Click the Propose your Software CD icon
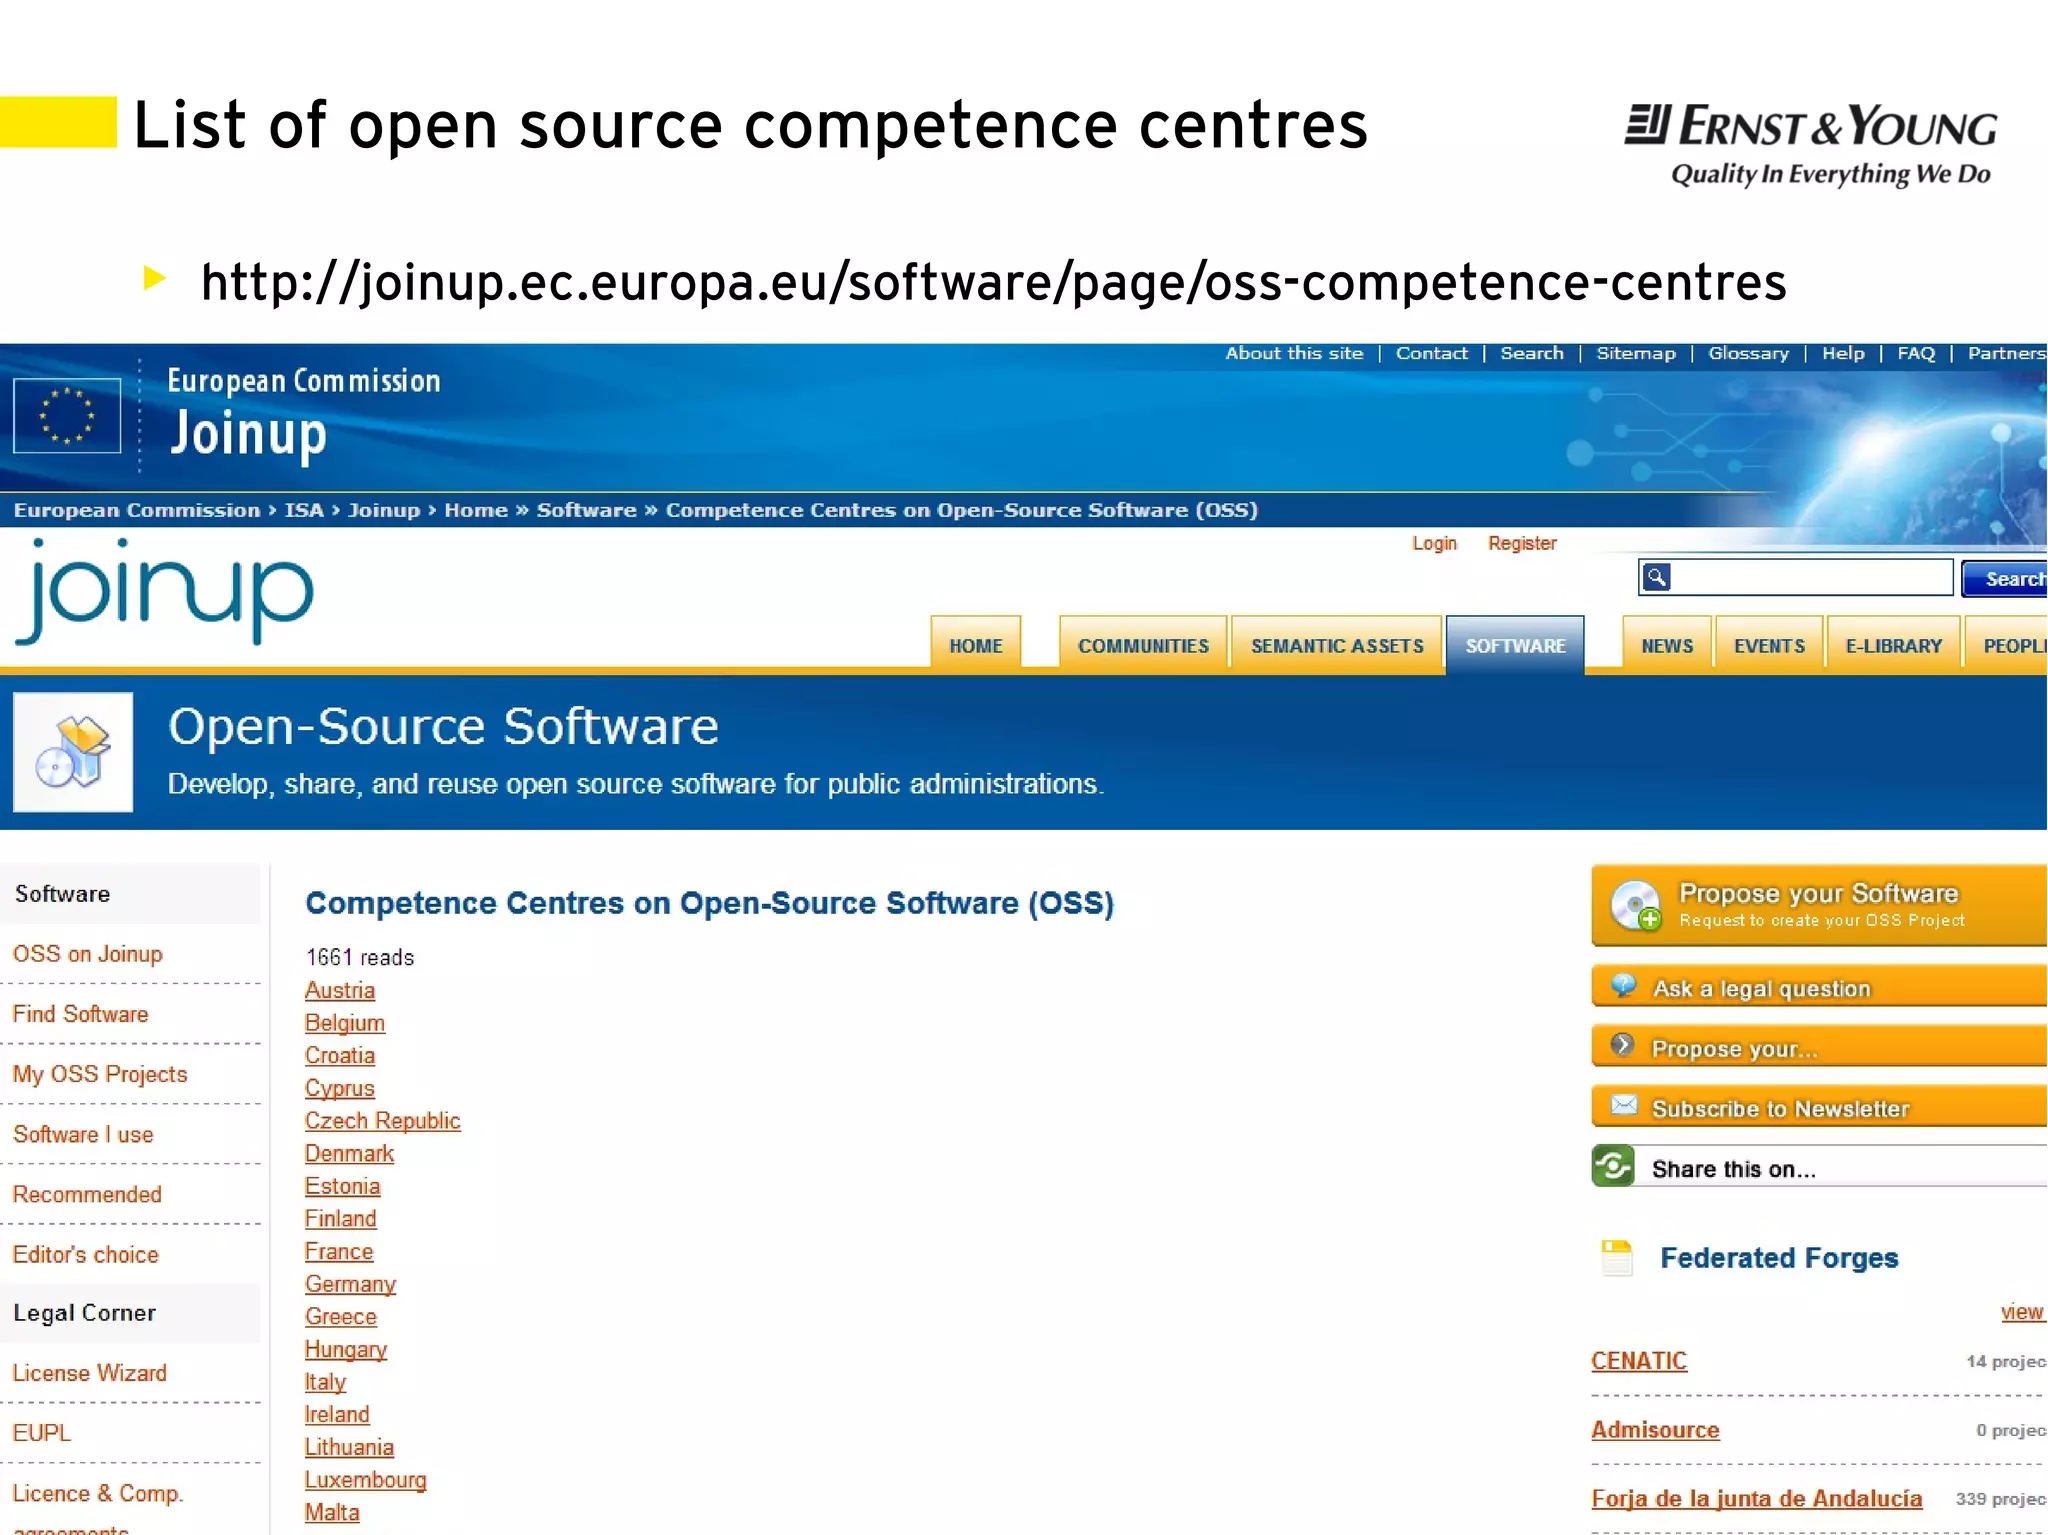The height and width of the screenshot is (1535, 2048). click(x=1636, y=905)
